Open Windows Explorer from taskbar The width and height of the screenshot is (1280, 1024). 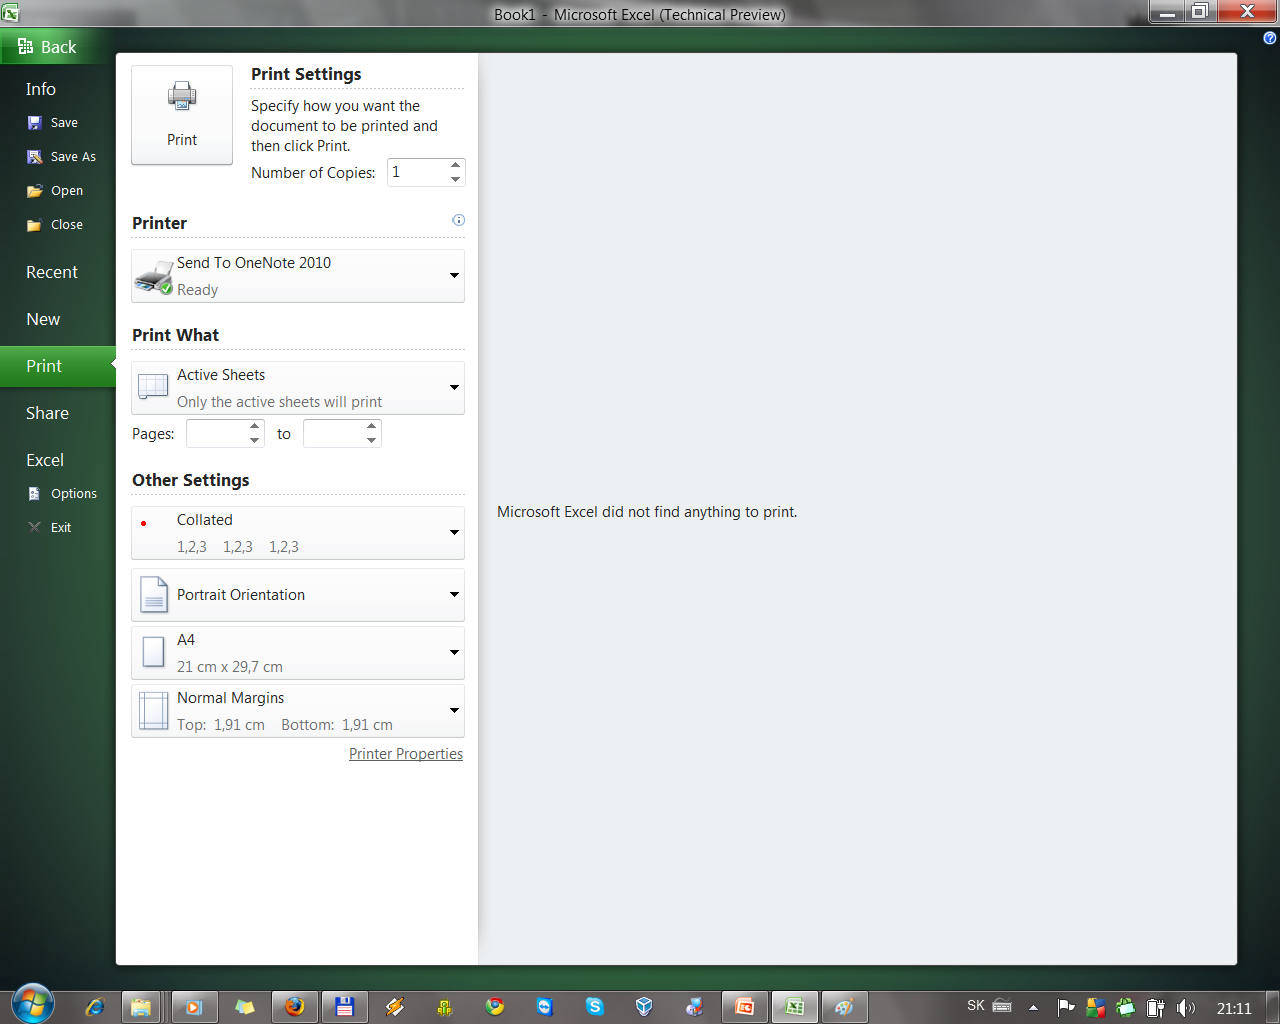click(141, 1007)
